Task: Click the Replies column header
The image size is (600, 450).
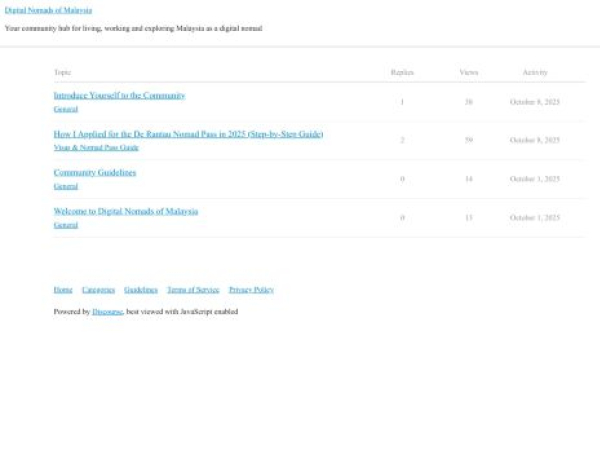Action: tap(402, 72)
